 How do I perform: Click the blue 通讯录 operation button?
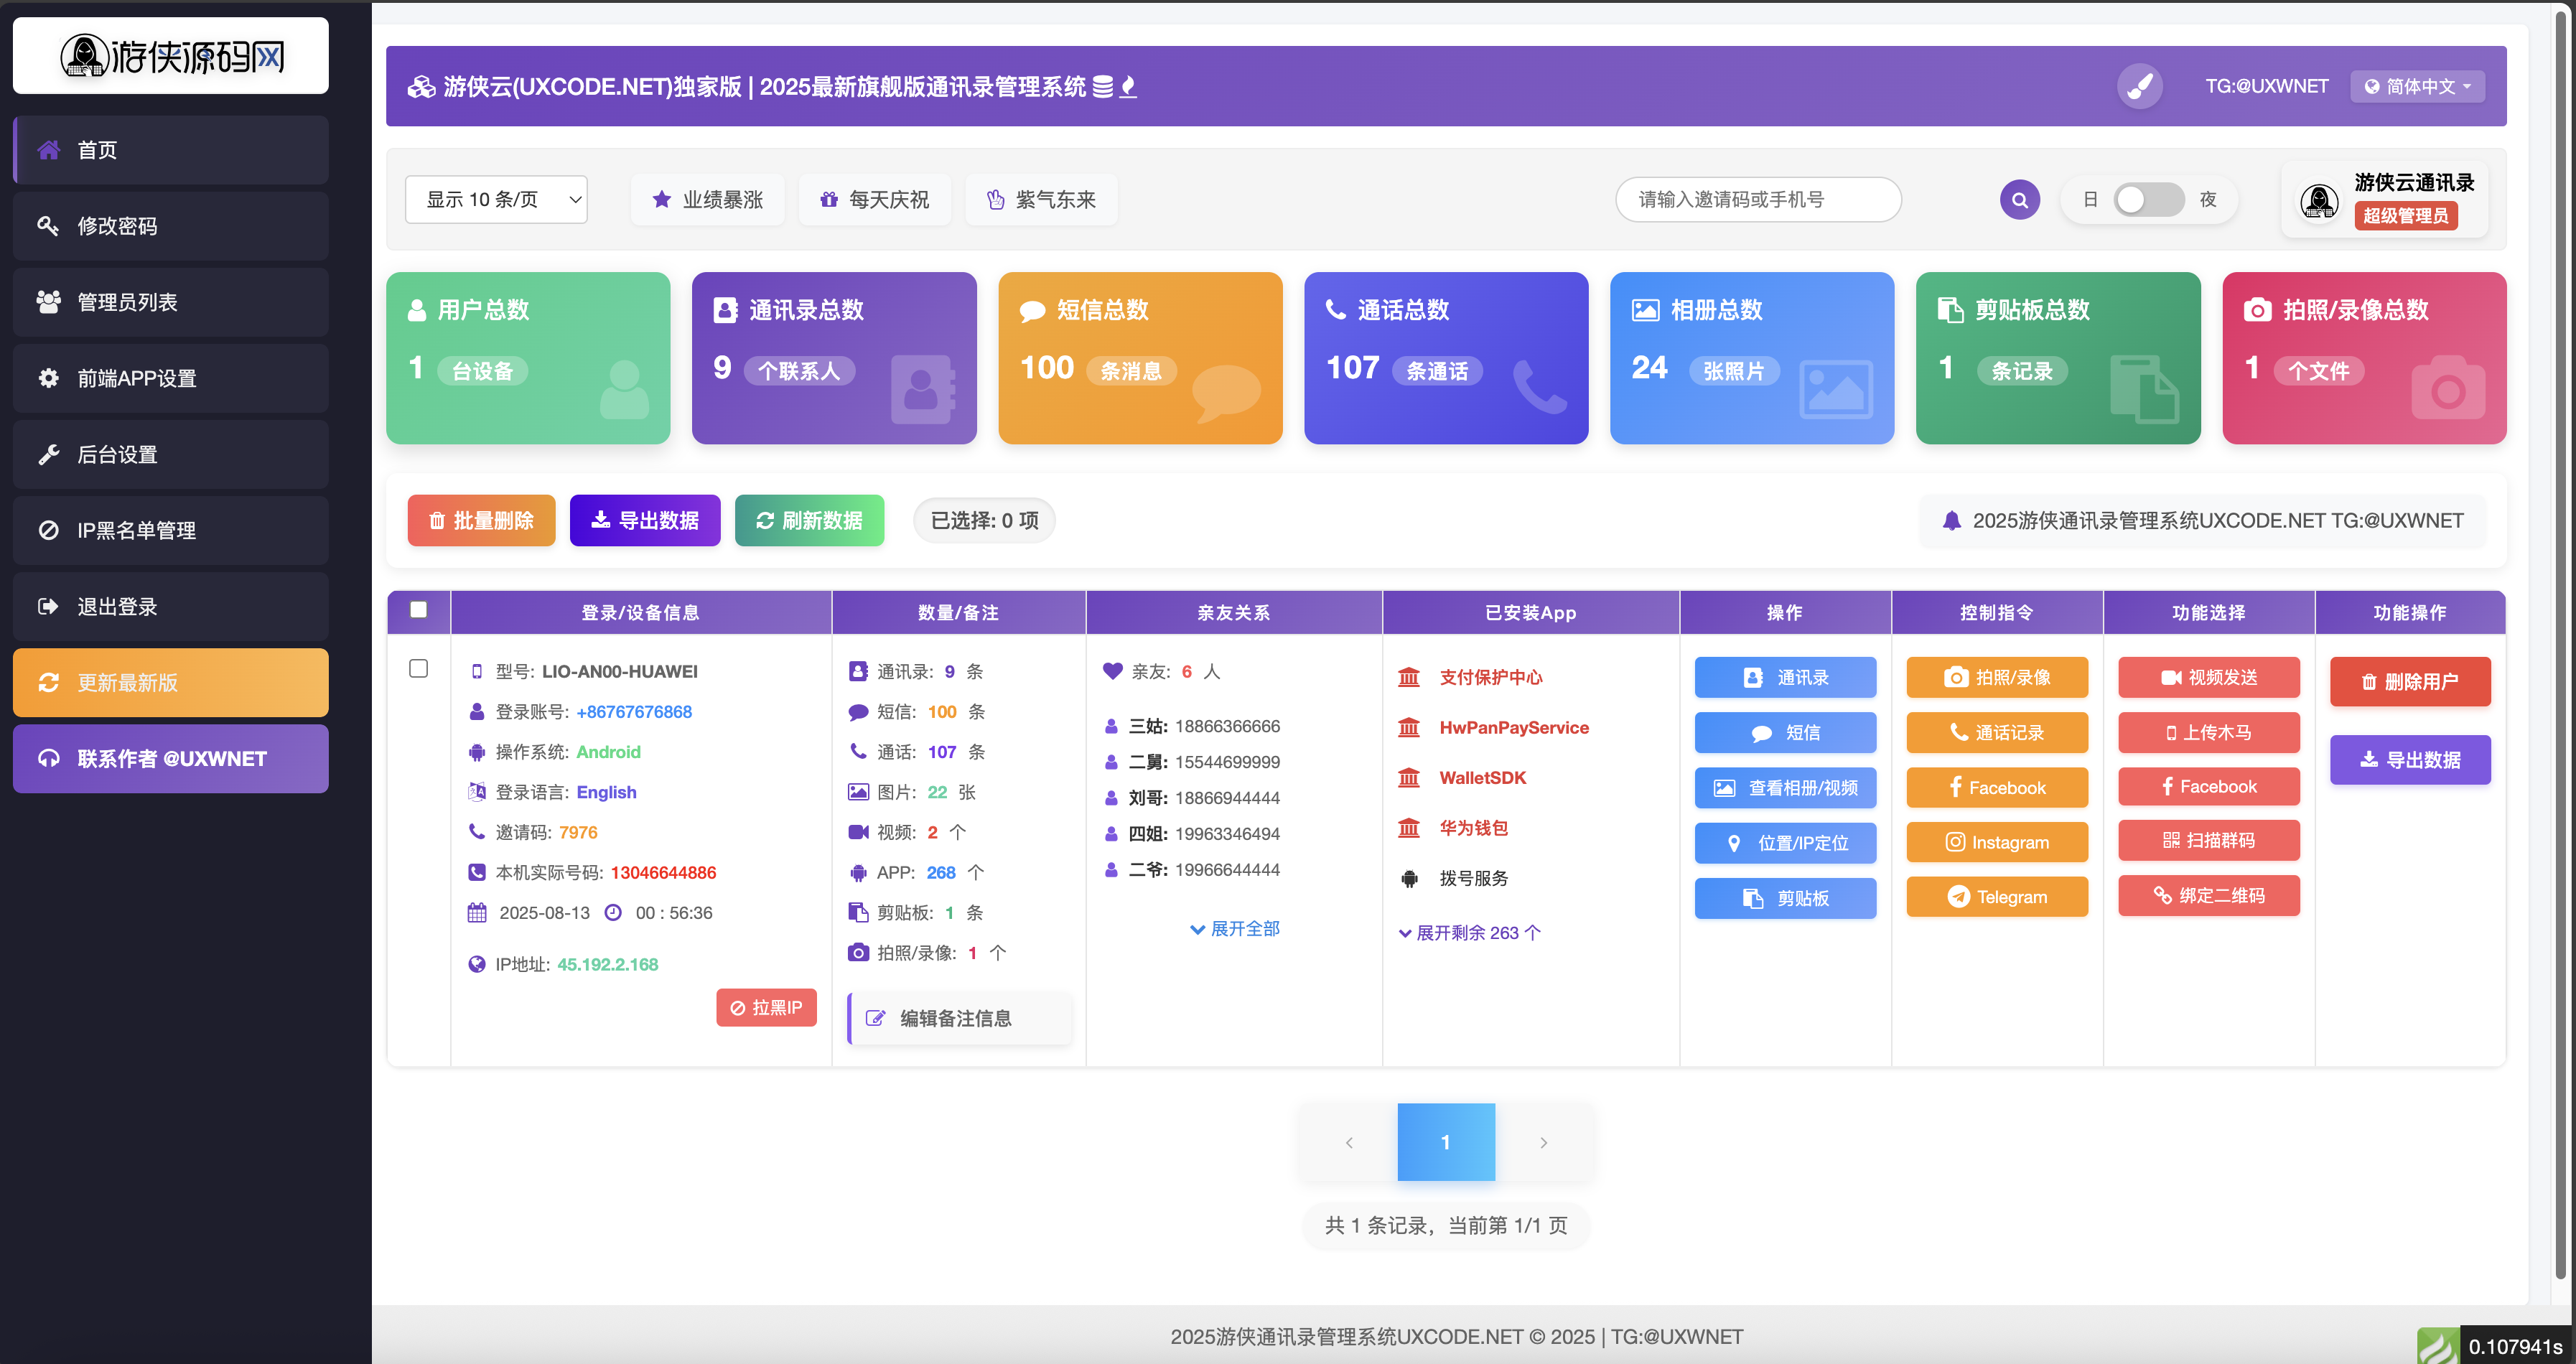[1785, 677]
